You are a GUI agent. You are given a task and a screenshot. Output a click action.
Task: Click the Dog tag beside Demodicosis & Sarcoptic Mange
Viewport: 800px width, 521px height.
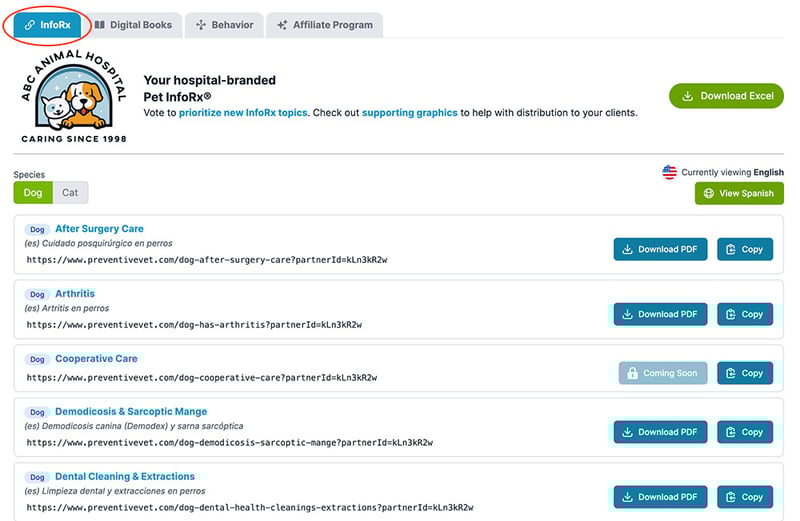click(x=37, y=412)
